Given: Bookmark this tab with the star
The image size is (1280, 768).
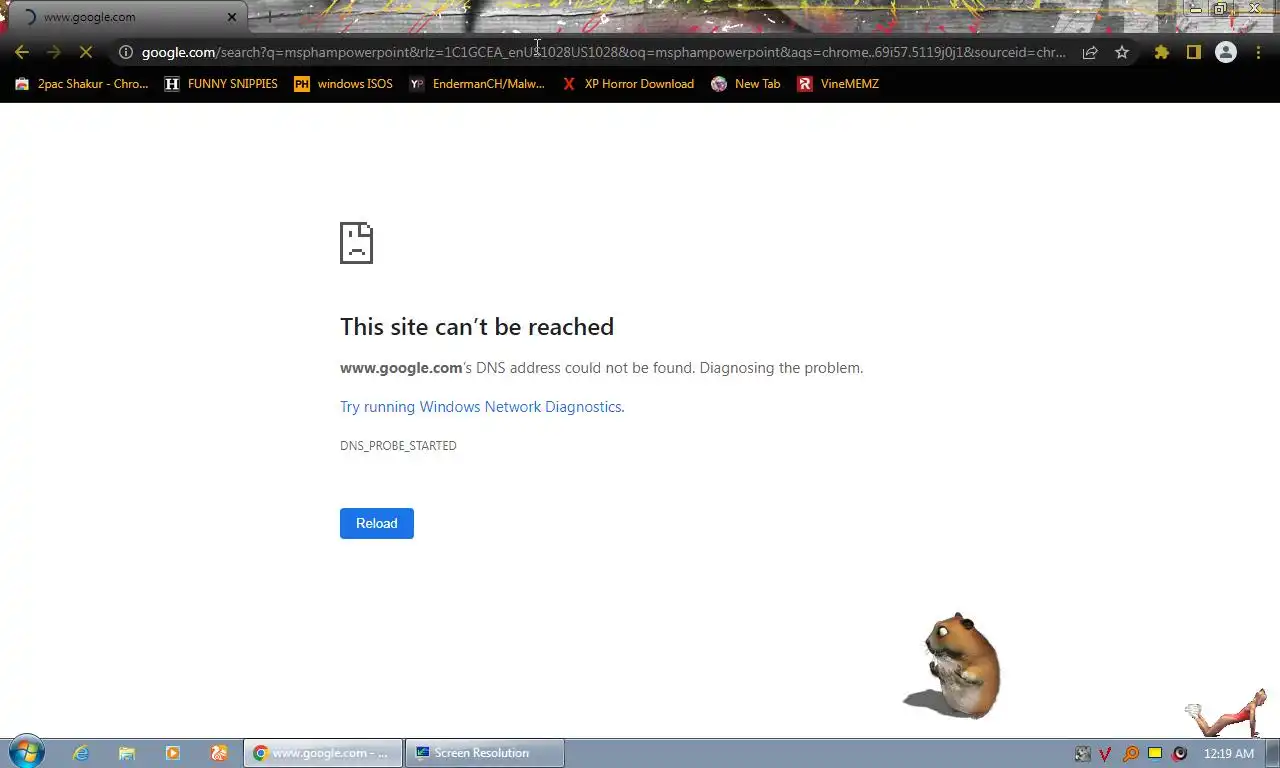Looking at the screenshot, I should click(x=1122, y=52).
